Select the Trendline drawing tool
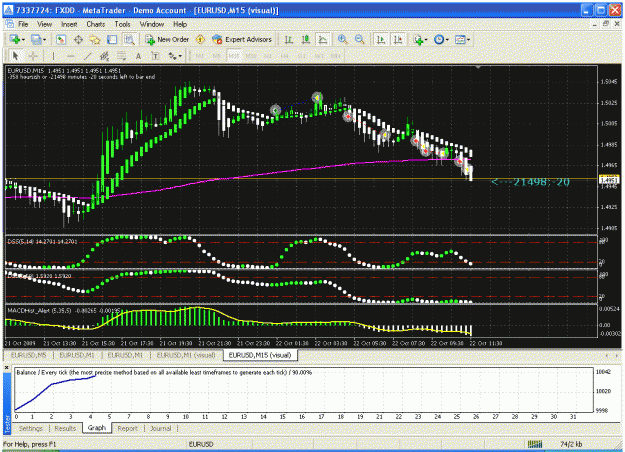Screen dimensions: 625x452 tap(87, 56)
